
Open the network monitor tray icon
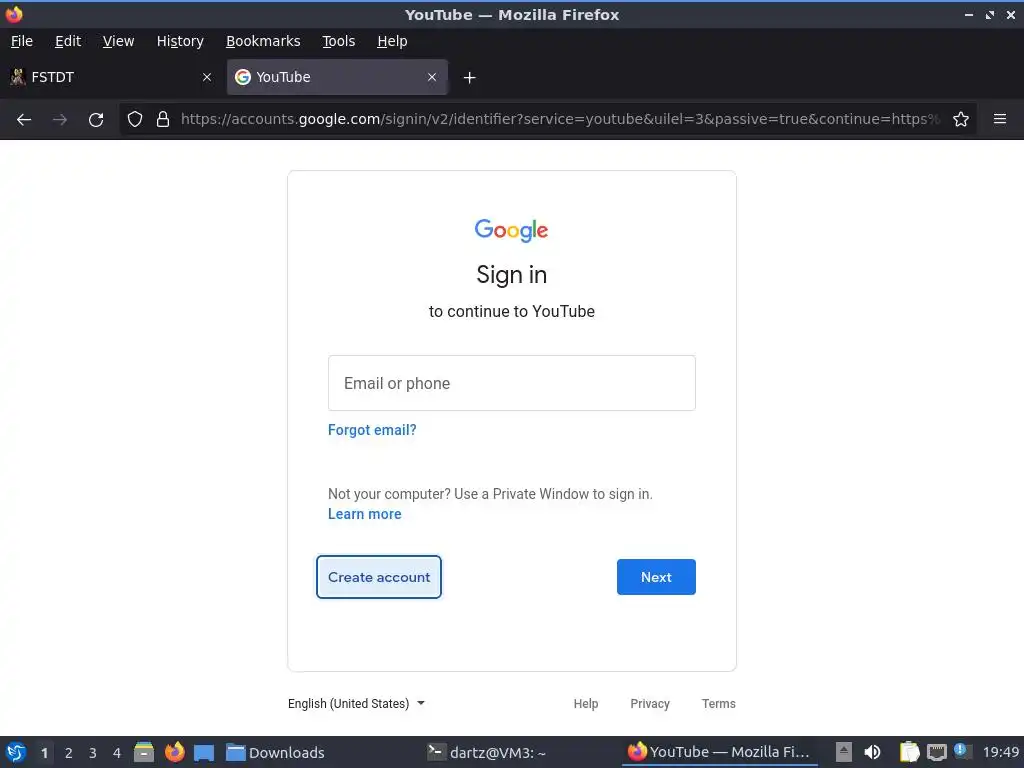pyautogui.click(x=936, y=752)
